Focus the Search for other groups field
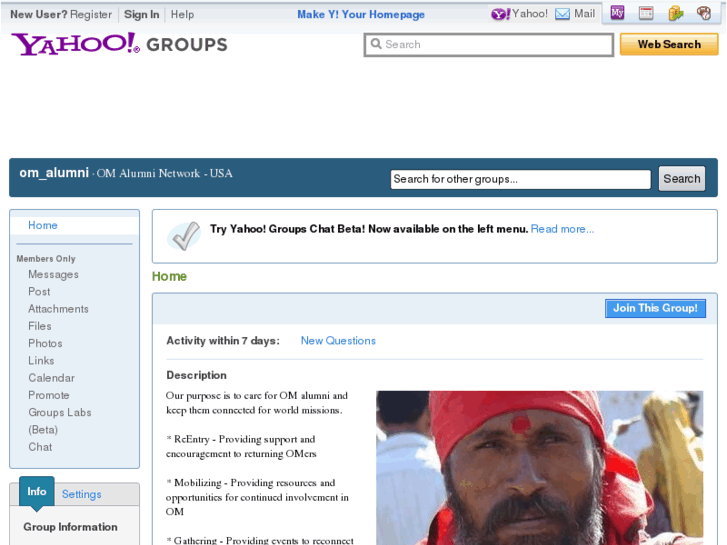The image size is (727, 545). [521, 179]
